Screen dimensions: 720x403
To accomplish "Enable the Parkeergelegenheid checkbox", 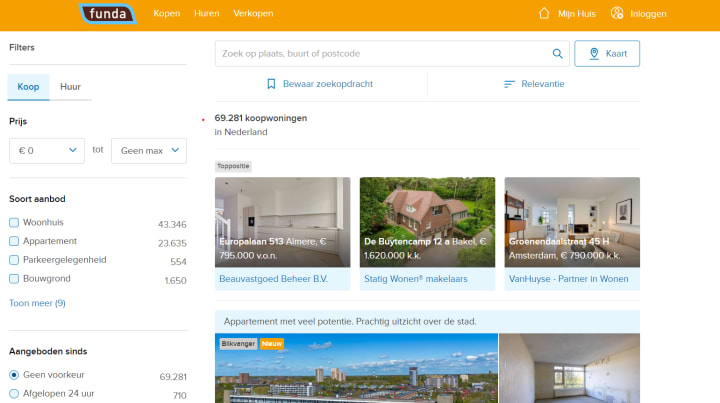I will (x=14, y=260).
